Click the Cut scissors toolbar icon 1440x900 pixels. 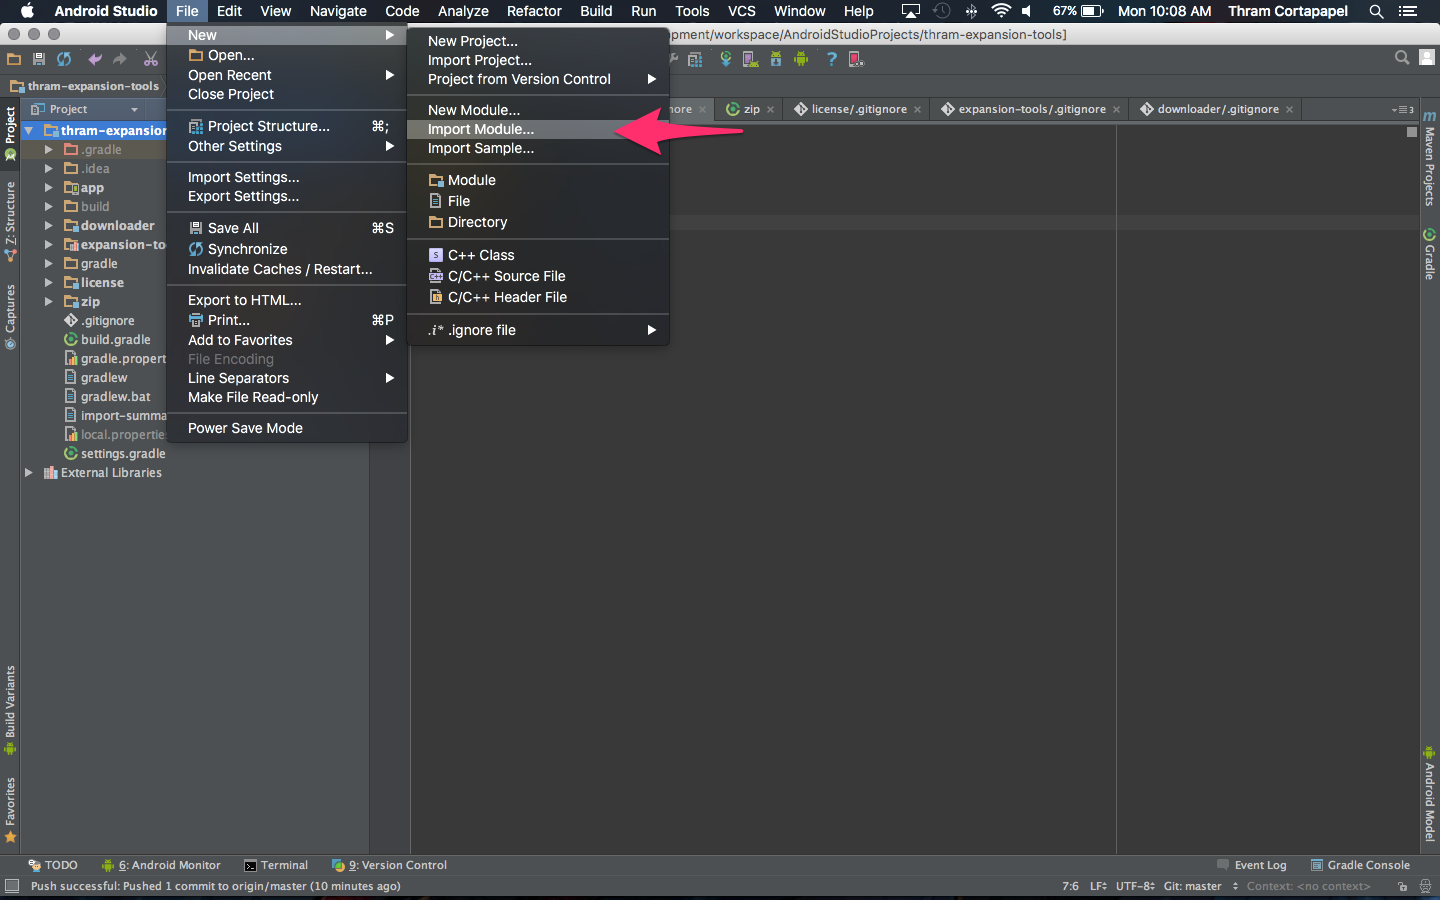(x=151, y=60)
